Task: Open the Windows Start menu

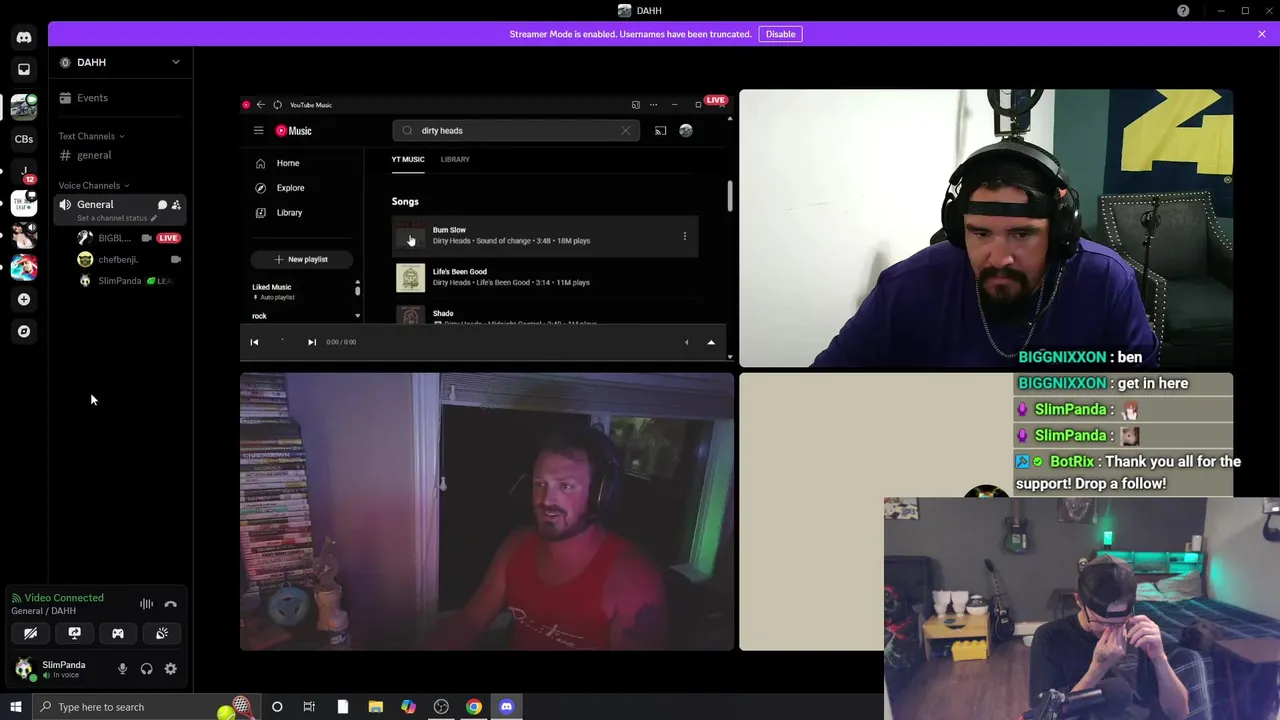Action: coord(16,707)
